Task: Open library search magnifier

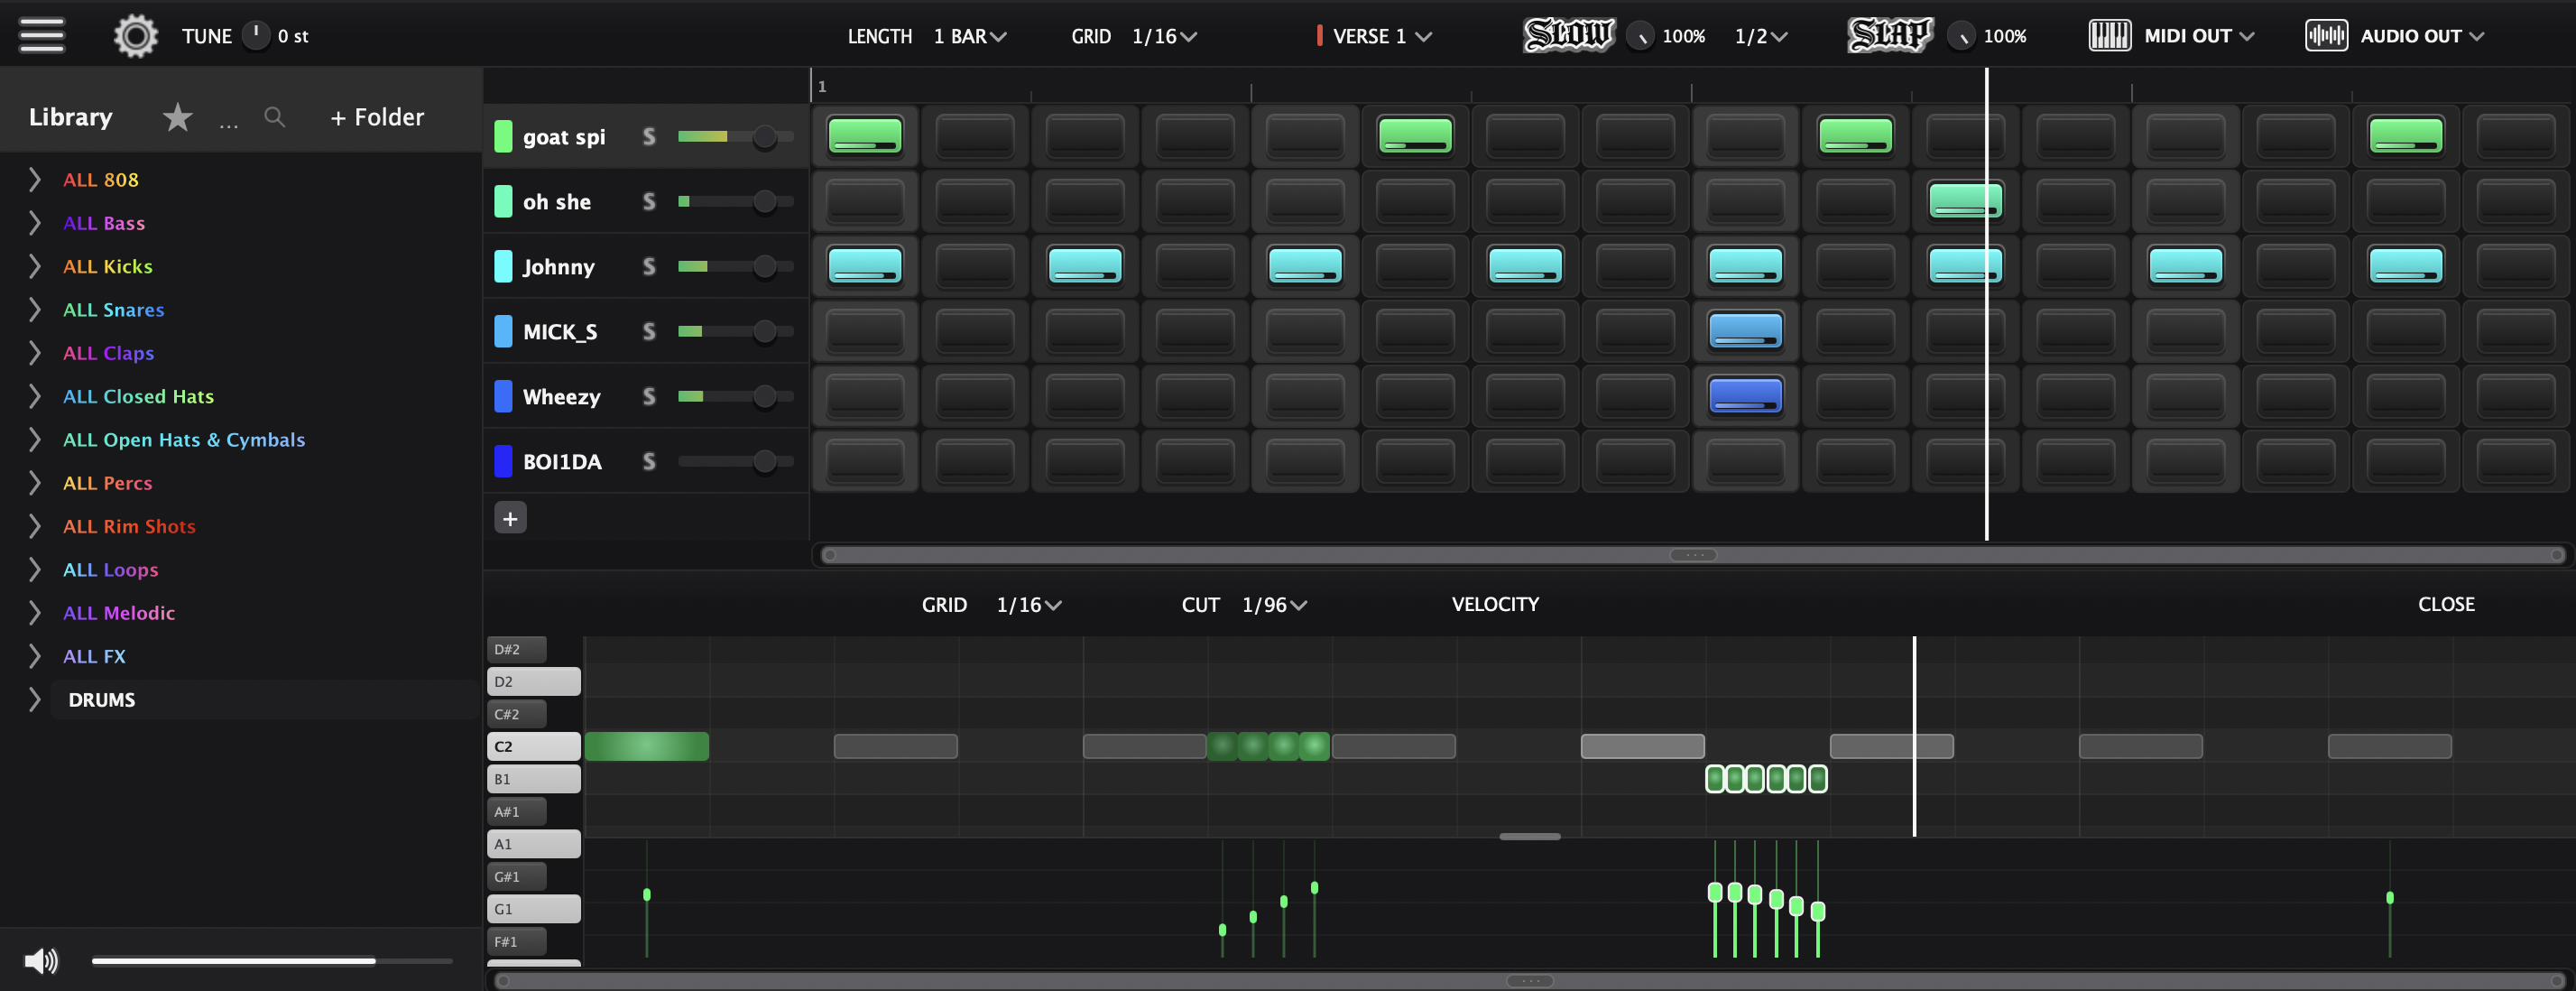Action: pyautogui.click(x=274, y=117)
